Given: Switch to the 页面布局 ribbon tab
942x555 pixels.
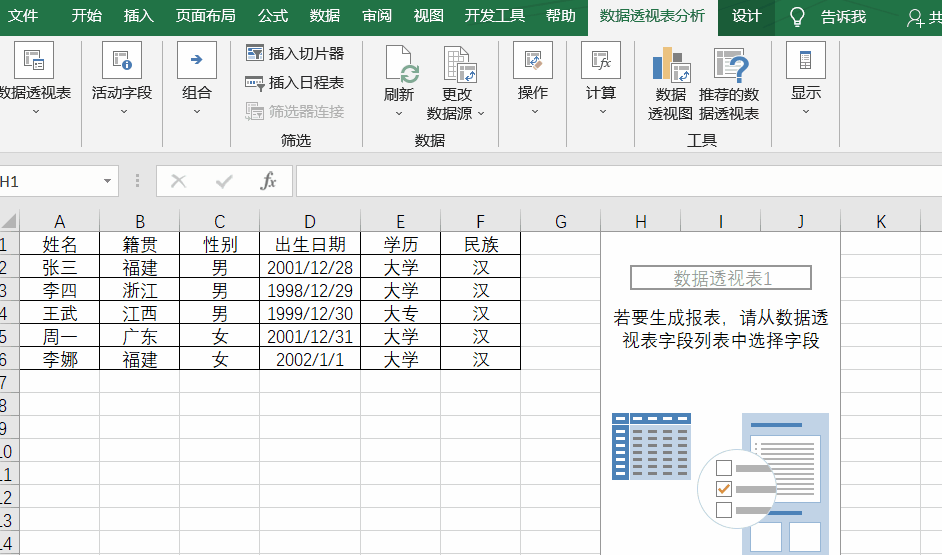Looking at the screenshot, I should [x=205, y=16].
